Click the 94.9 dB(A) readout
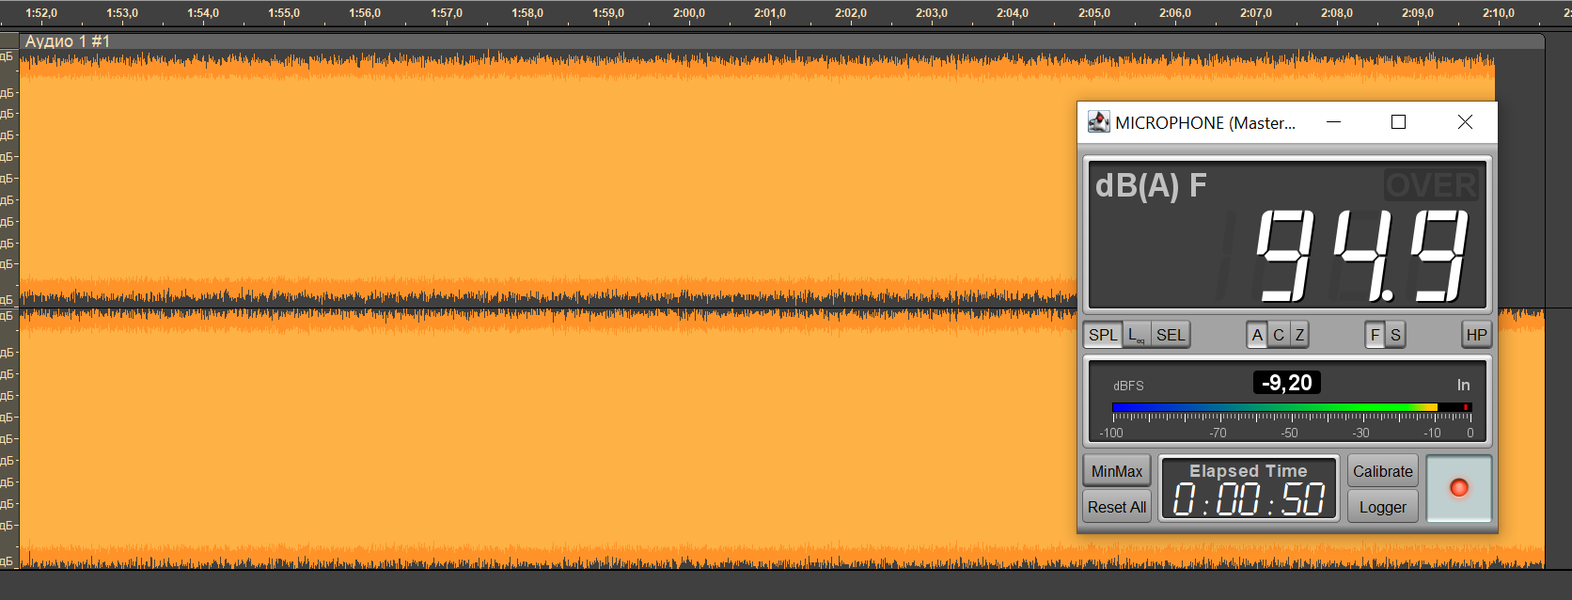The height and width of the screenshot is (600, 1572). 1362,255
